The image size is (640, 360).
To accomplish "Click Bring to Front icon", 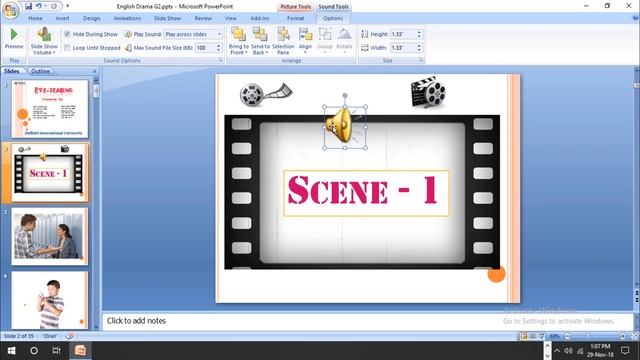I will pyautogui.click(x=238, y=34).
